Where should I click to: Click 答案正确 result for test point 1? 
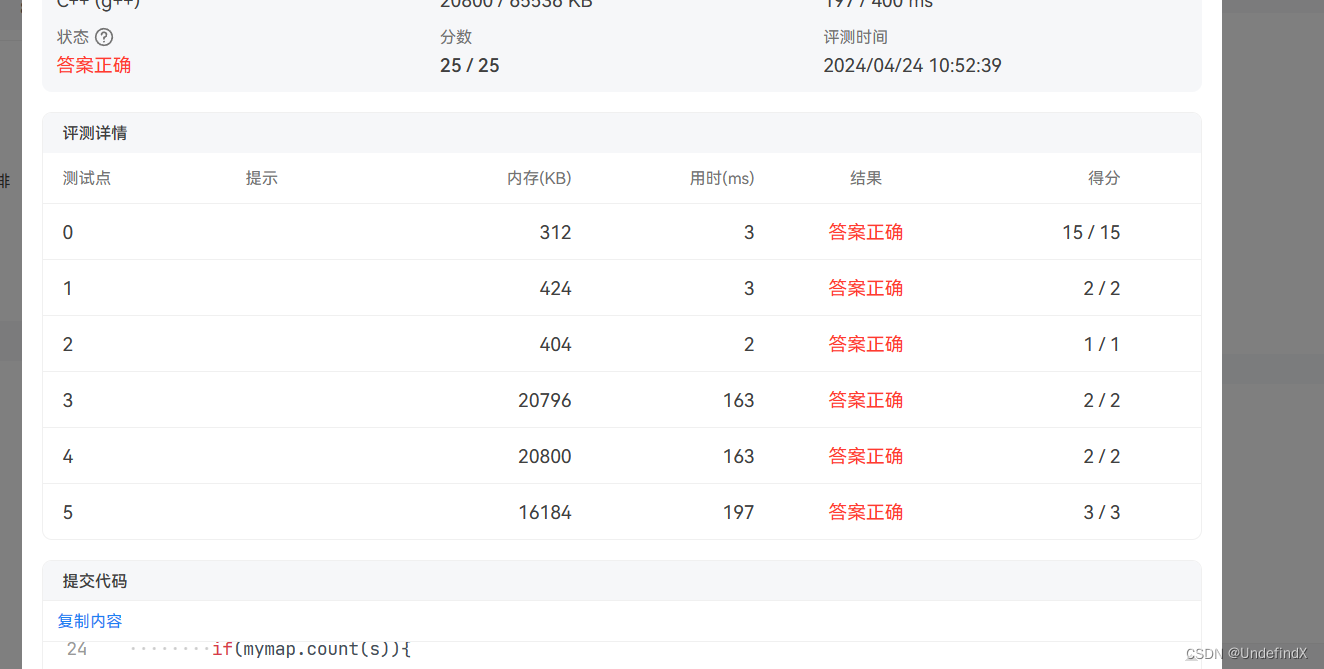click(865, 288)
